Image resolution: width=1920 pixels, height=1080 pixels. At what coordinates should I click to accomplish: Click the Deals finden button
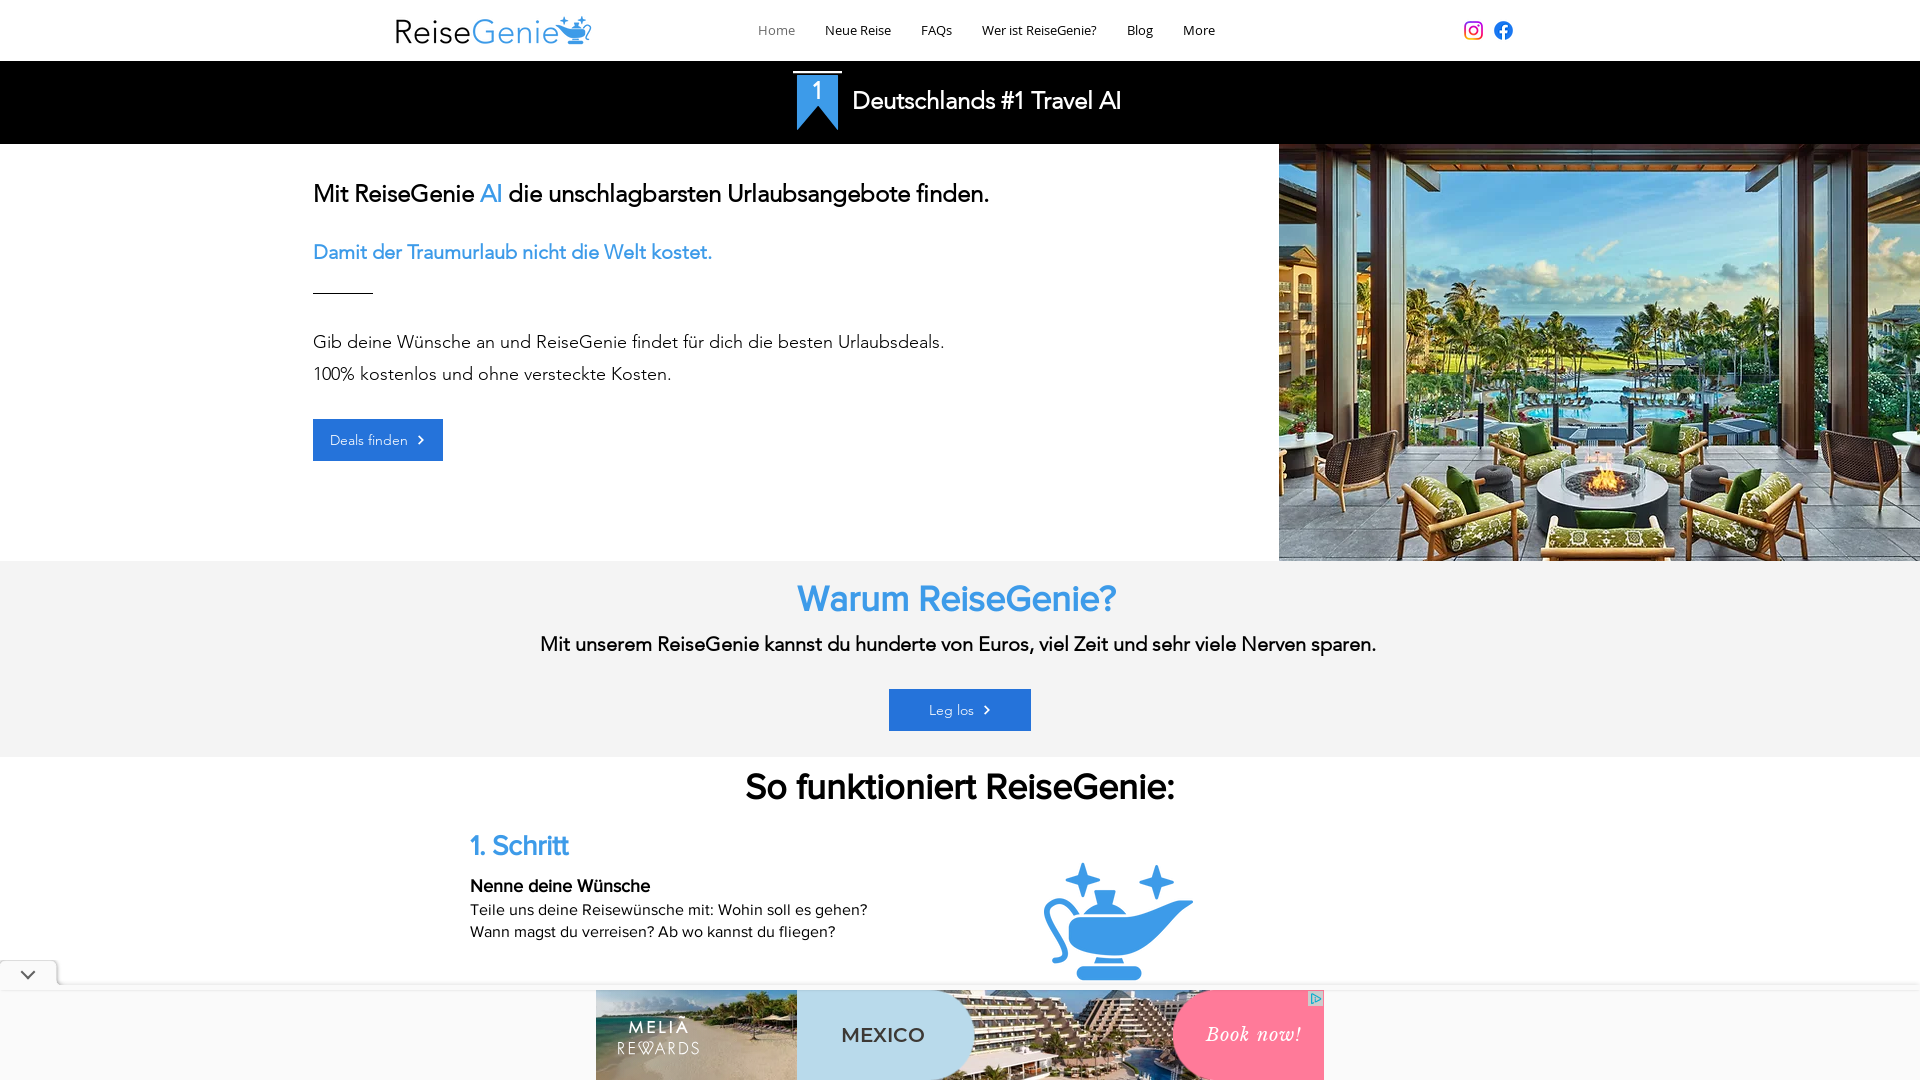pyautogui.click(x=377, y=440)
